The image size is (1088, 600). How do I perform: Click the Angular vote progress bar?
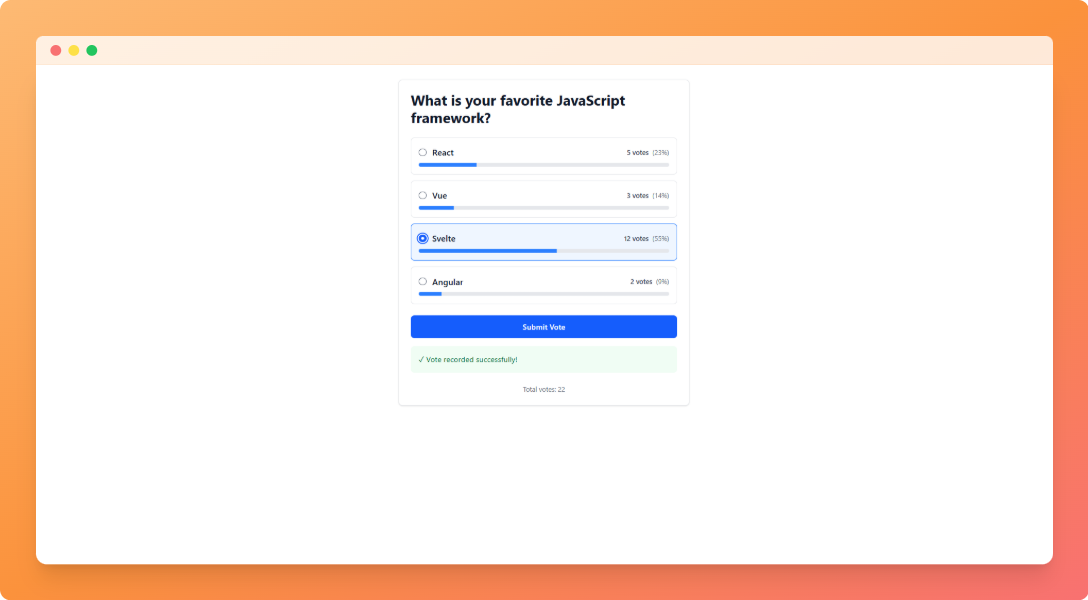(x=544, y=294)
